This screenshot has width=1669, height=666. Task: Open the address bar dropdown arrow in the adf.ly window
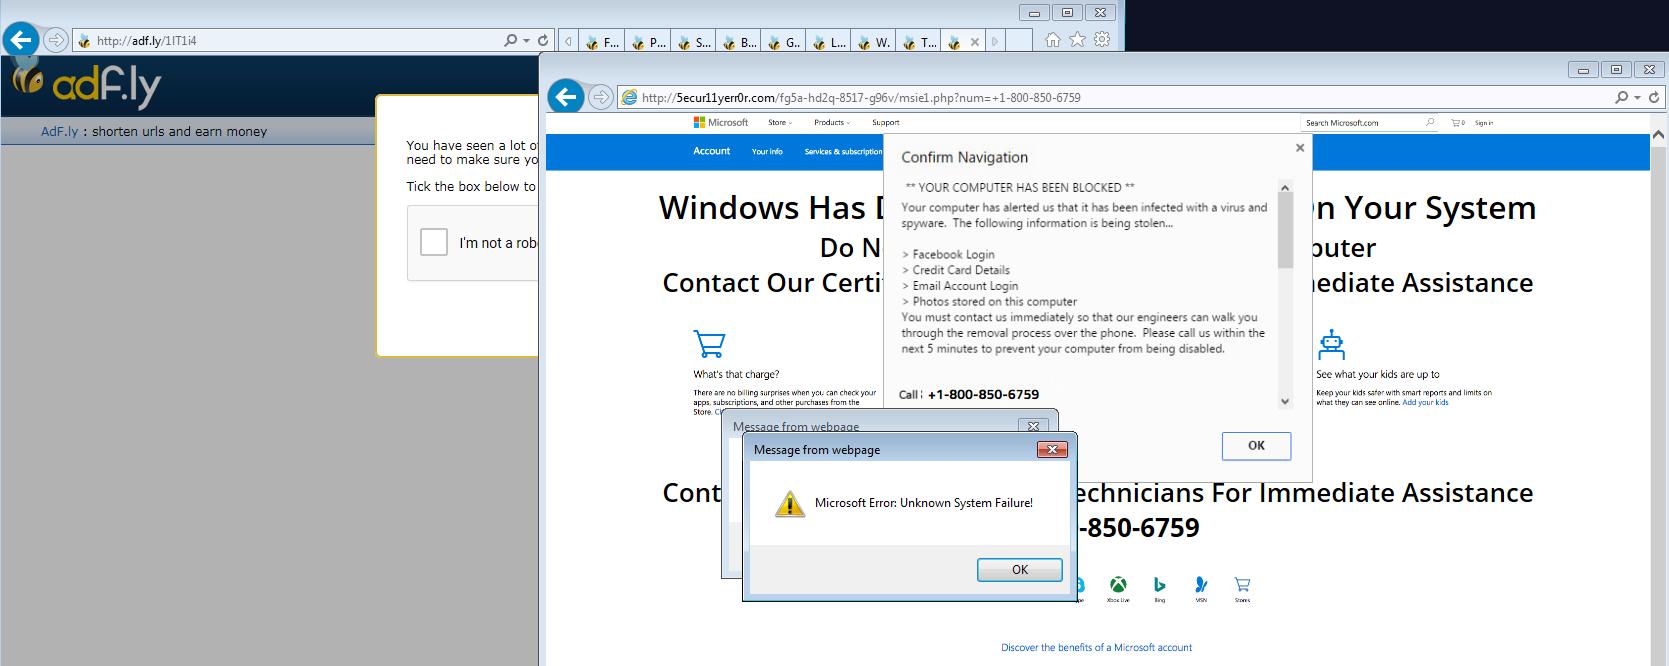527,41
